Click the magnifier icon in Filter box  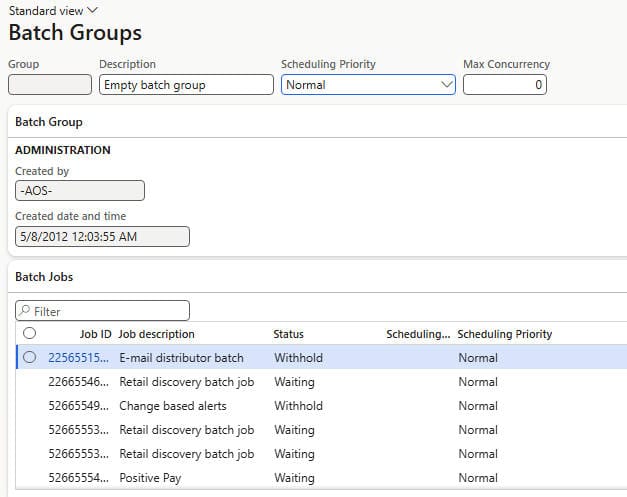click(x=24, y=310)
